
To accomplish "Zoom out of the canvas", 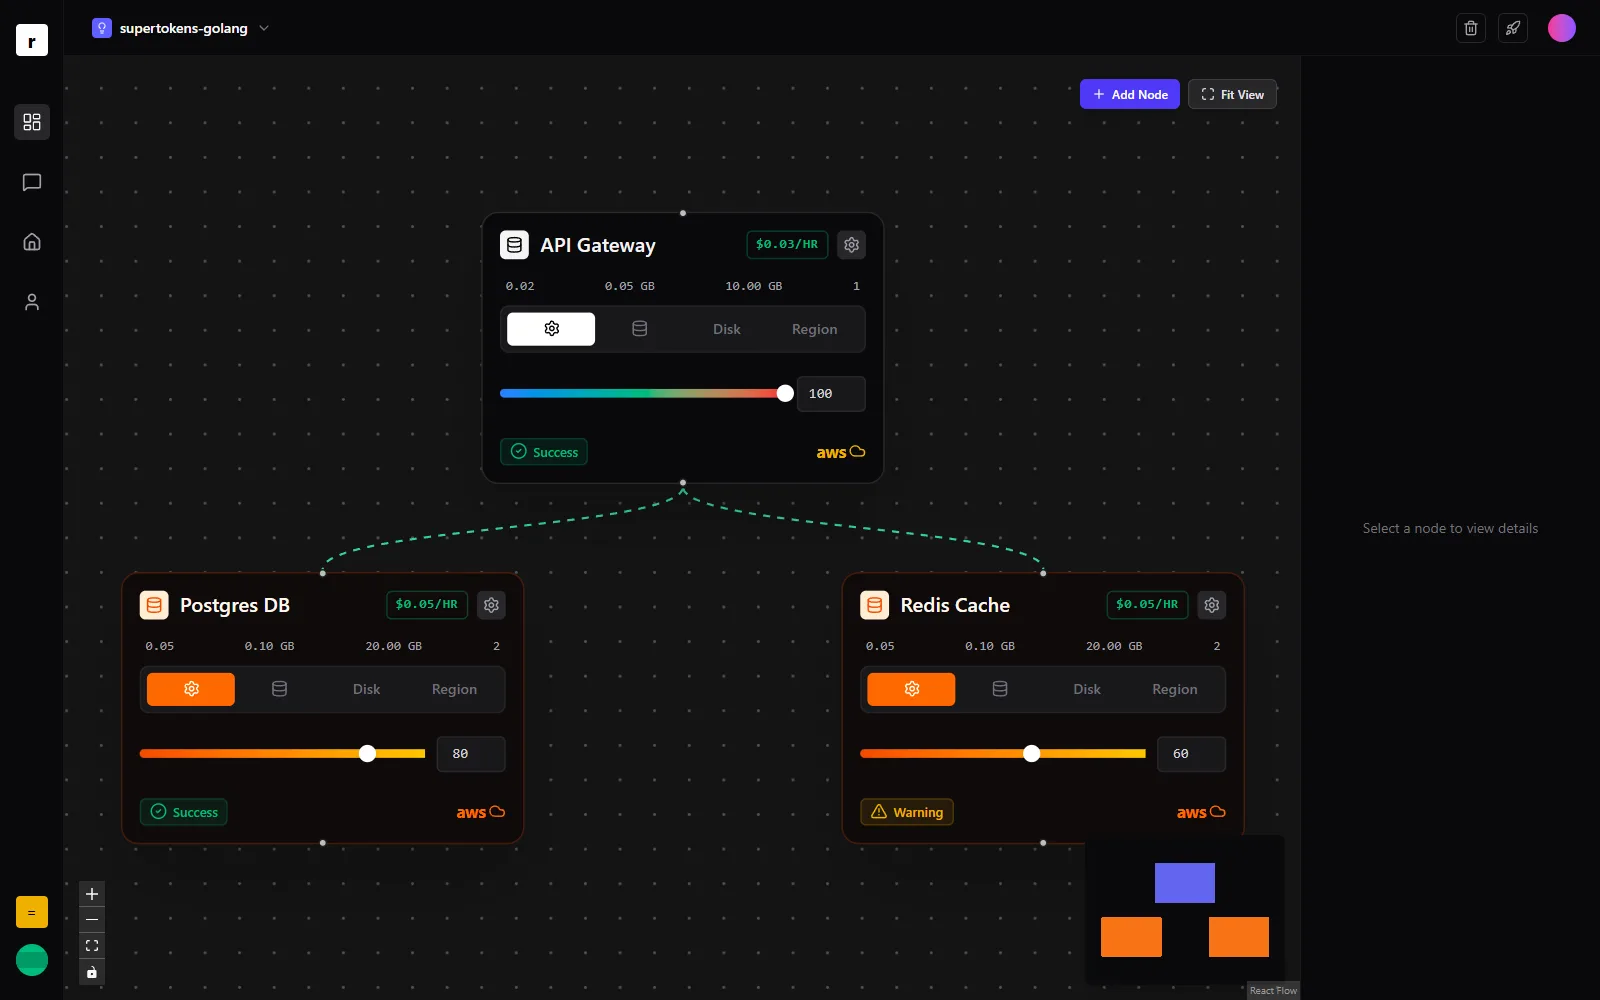I will [92, 920].
